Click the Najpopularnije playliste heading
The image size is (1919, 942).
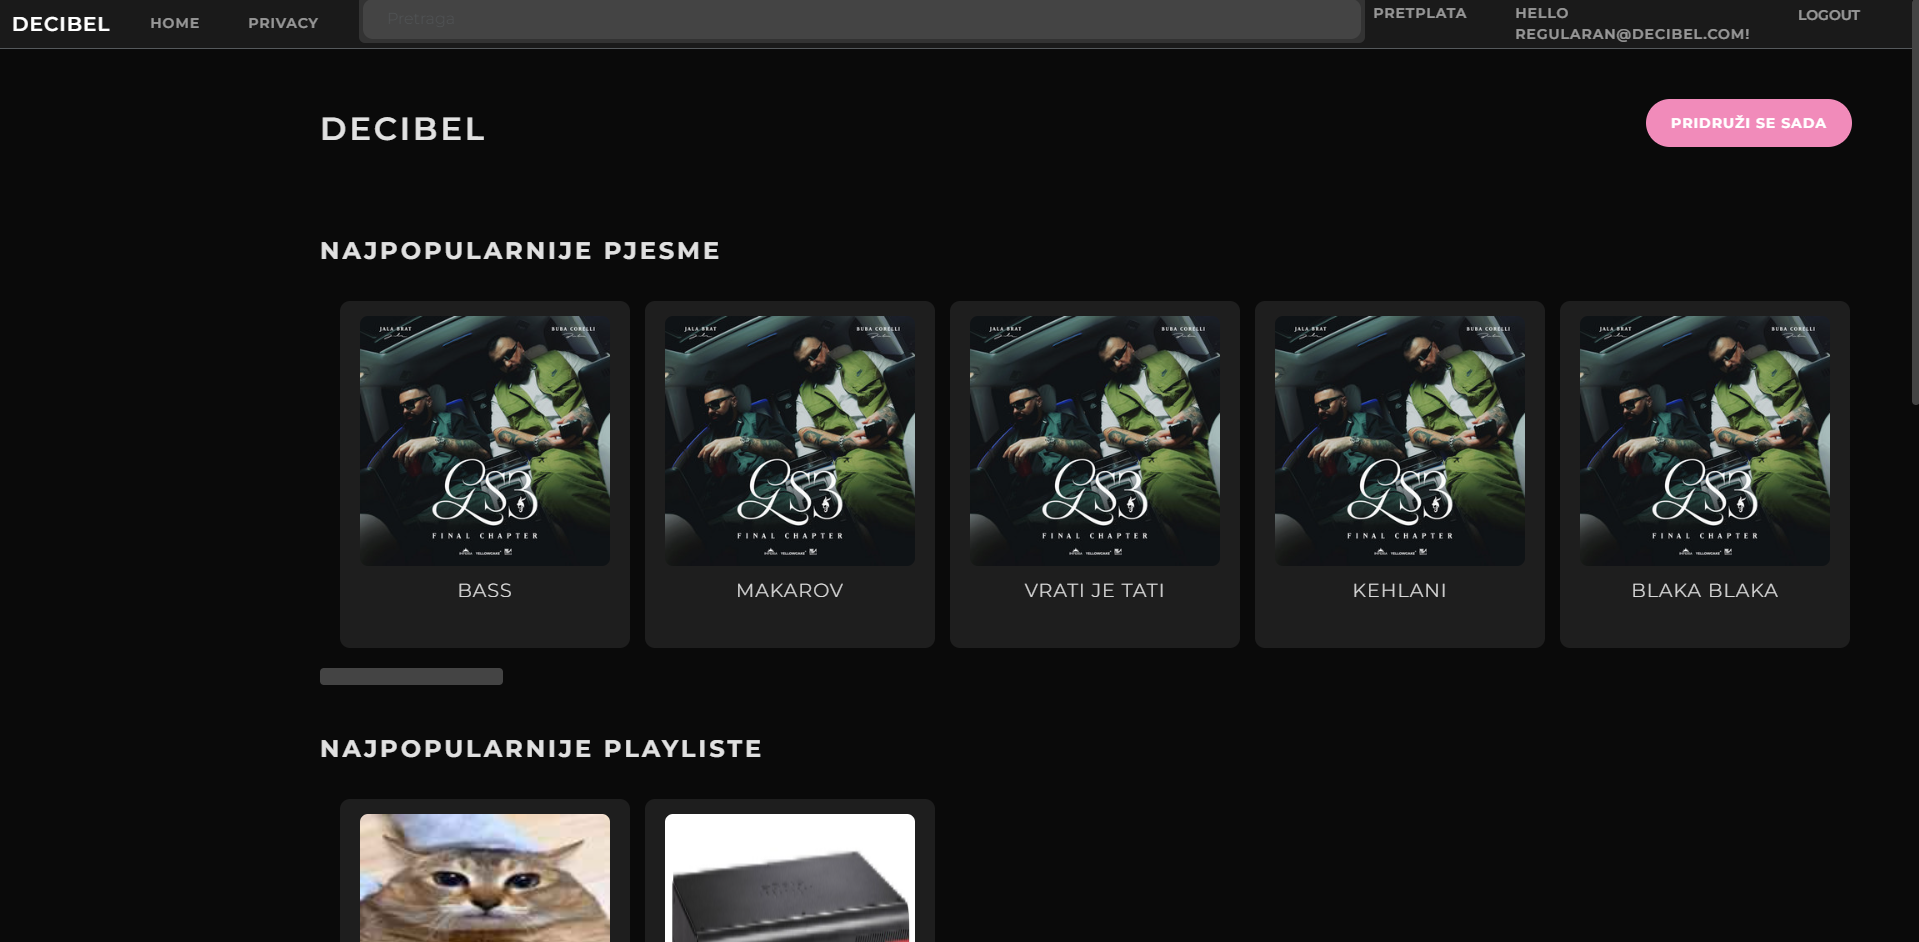[x=541, y=748]
